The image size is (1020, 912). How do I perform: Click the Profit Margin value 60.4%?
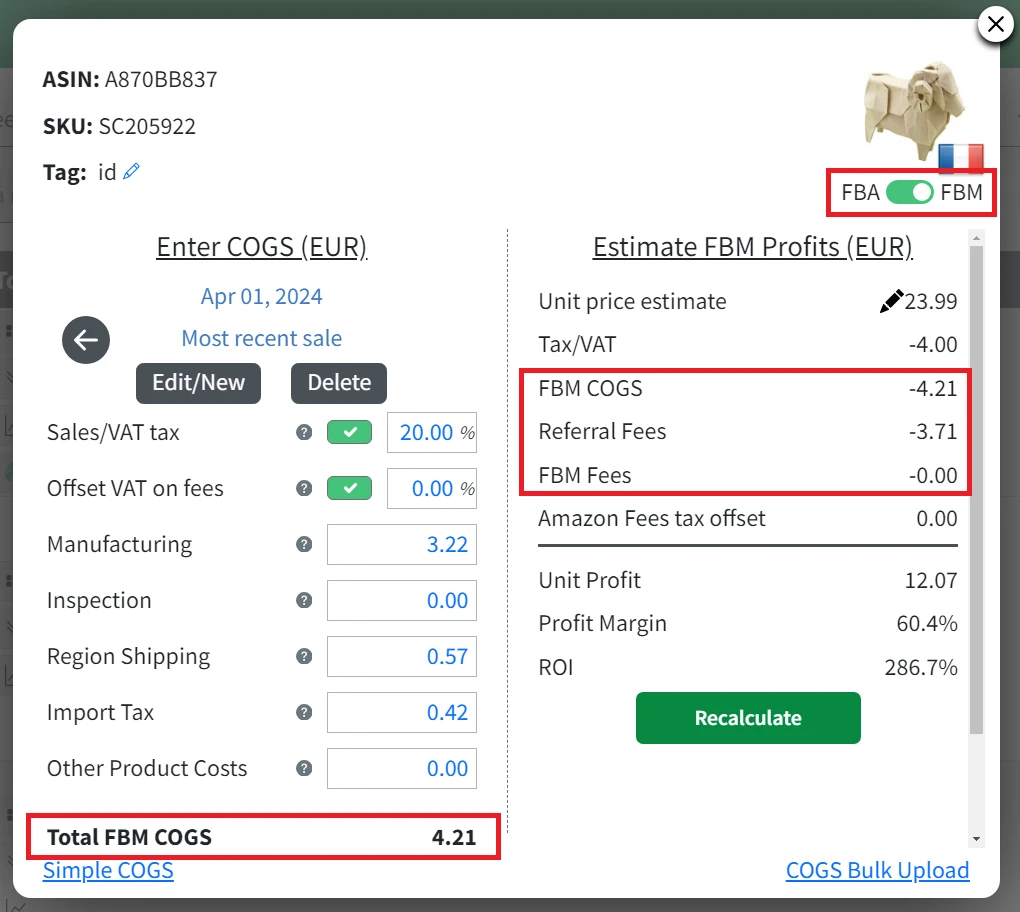927,624
